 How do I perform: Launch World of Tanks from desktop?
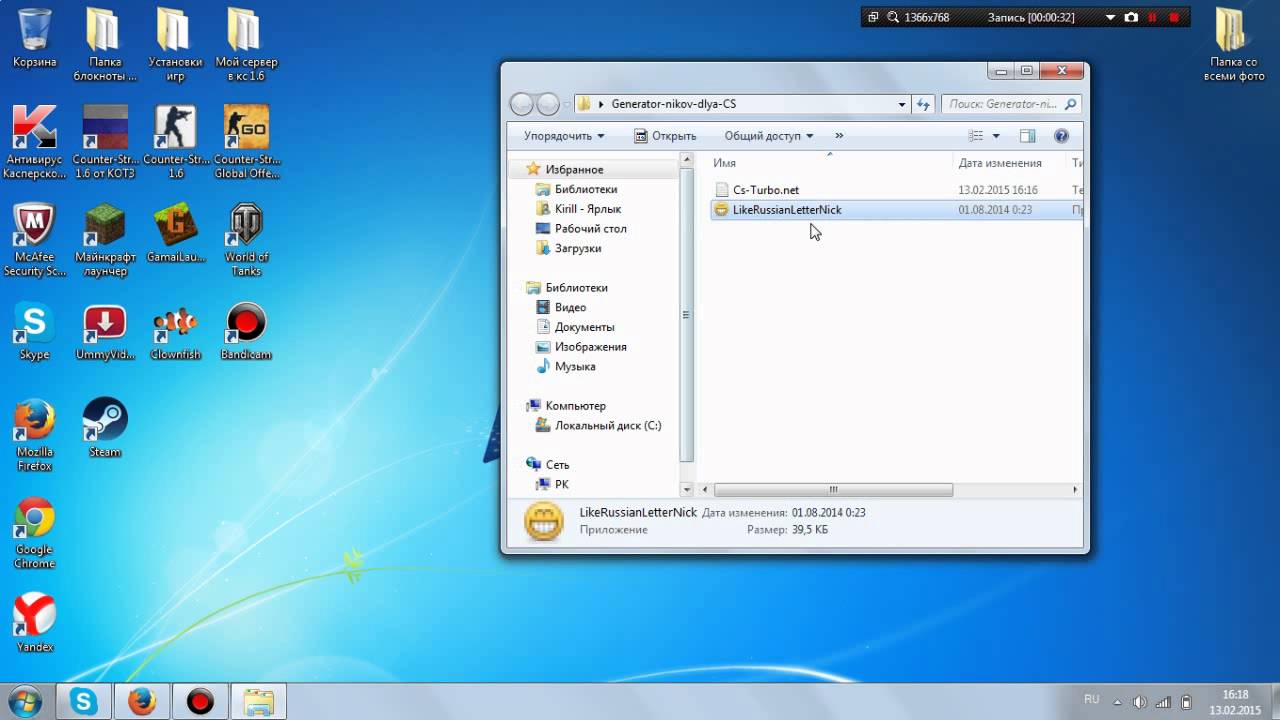pyautogui.click(x=246, y=240)
